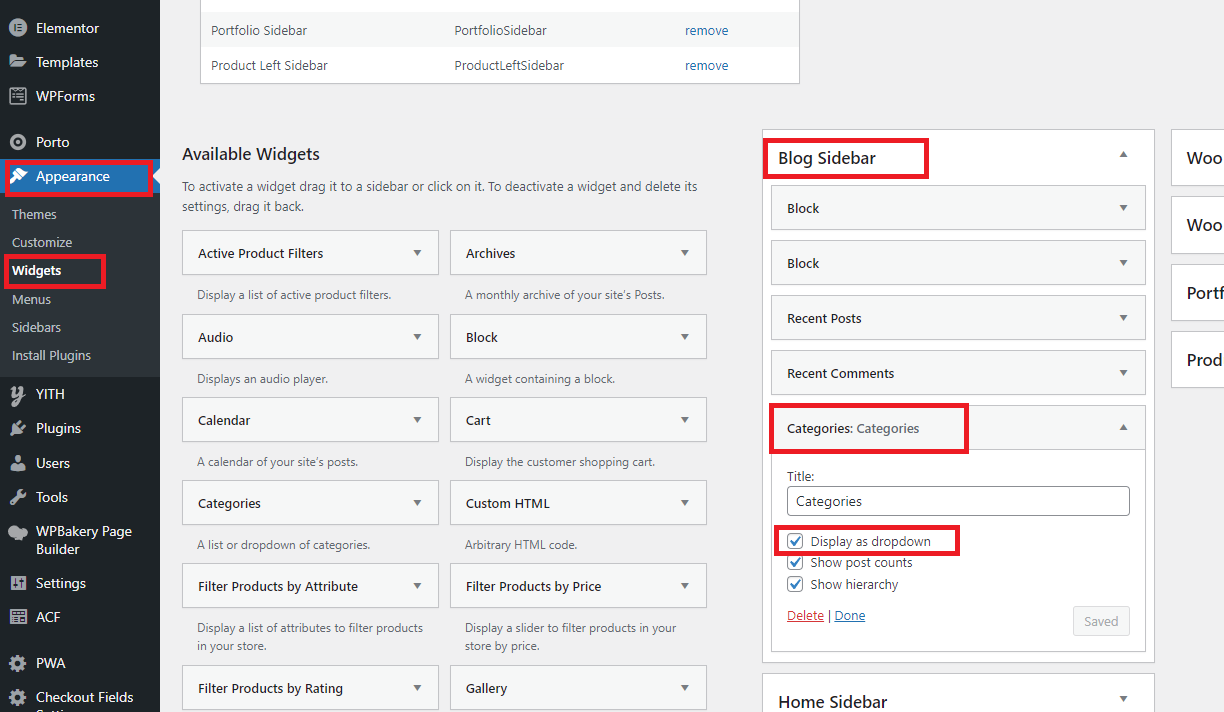Collapse the Blog Sidebar panel arrow

tap(1123, 155)
